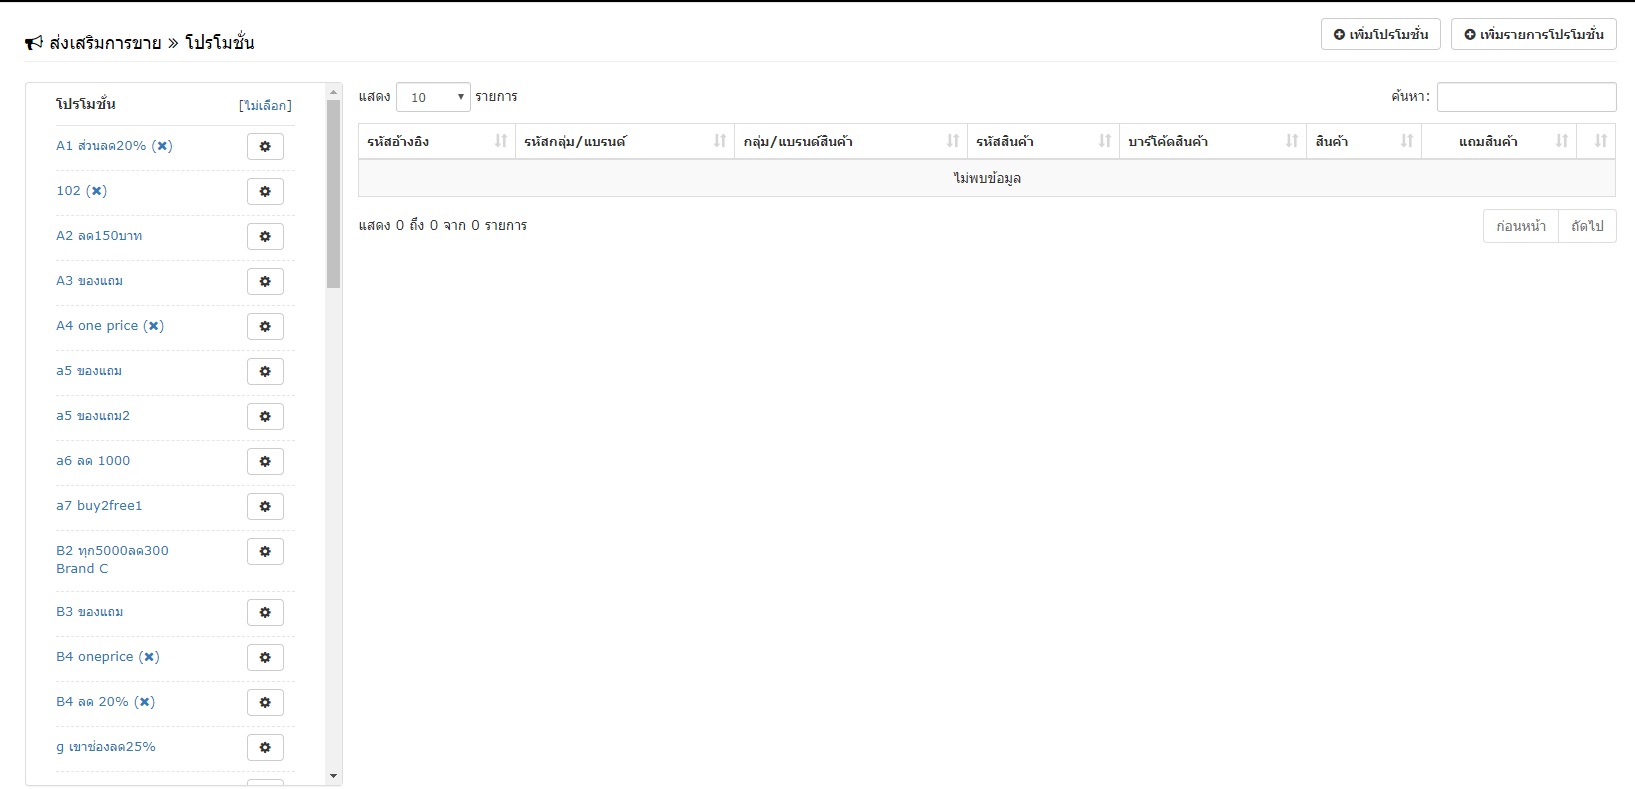Sort table by รหัสสินค้า column
1635x789 pixels.
point(1044,142)
